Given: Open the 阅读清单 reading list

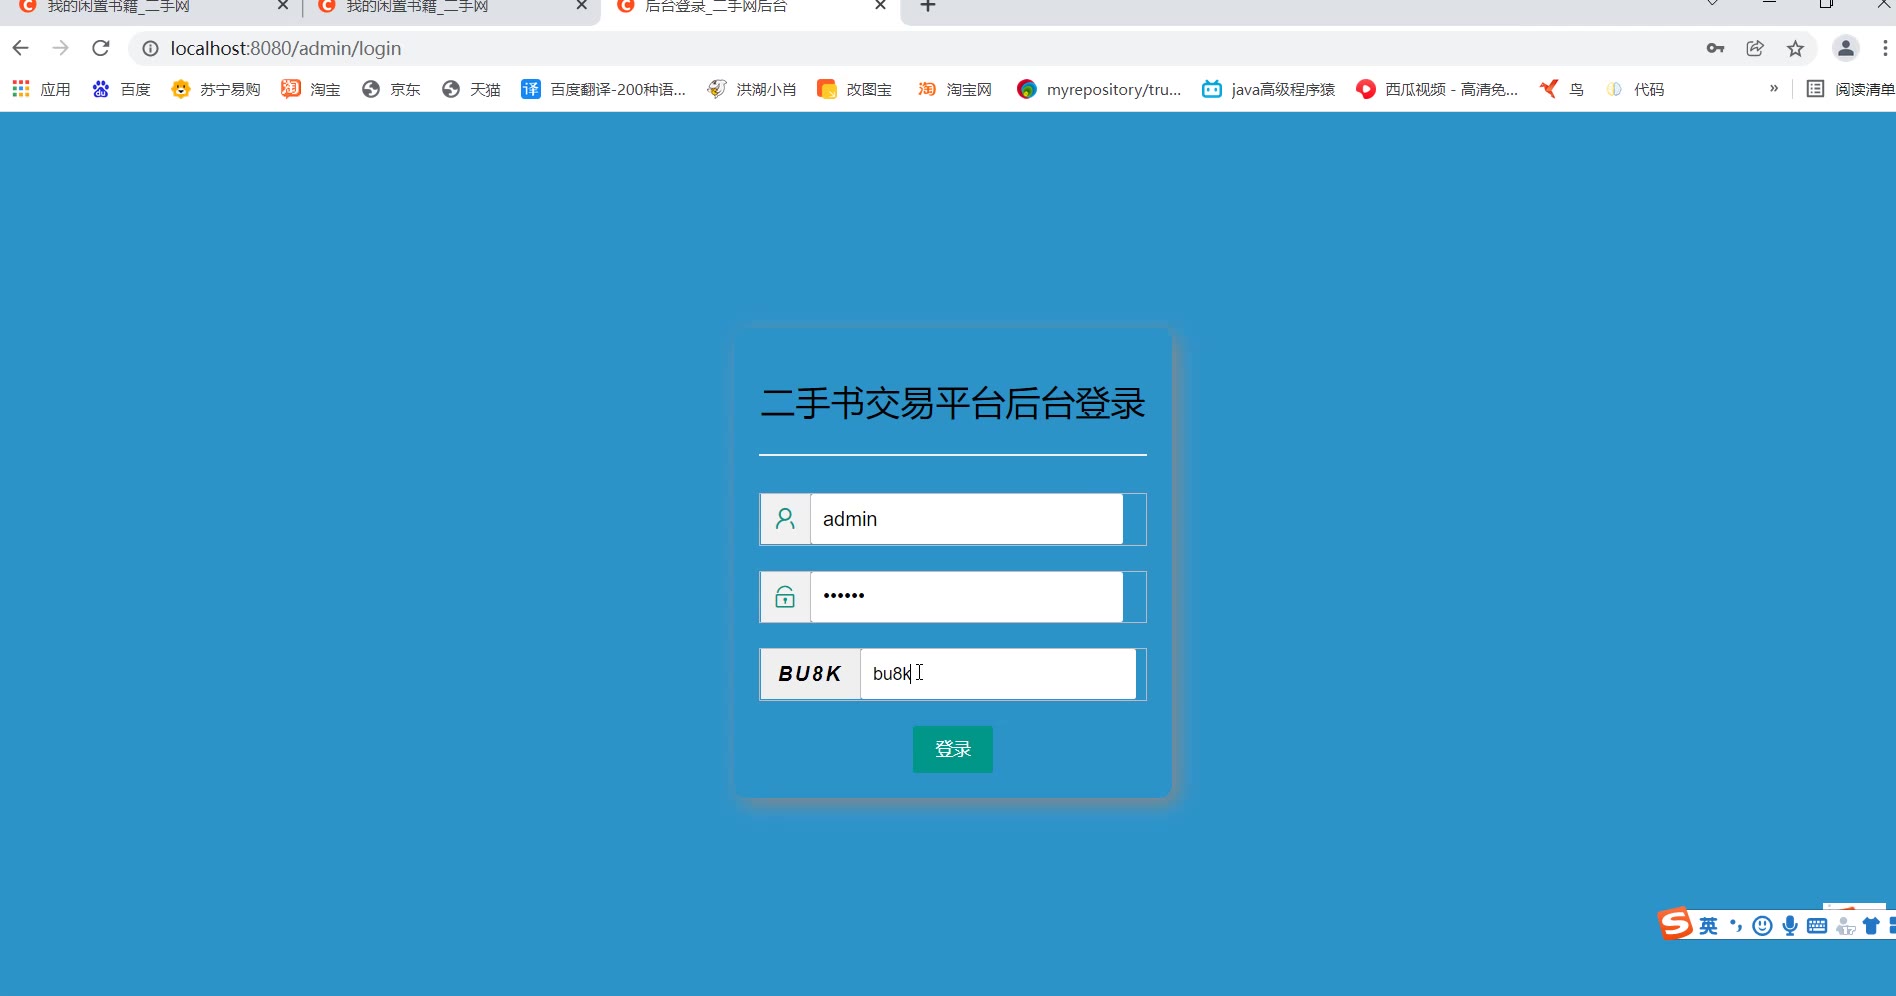Looking at the screenshot, I should (1850, 89).
